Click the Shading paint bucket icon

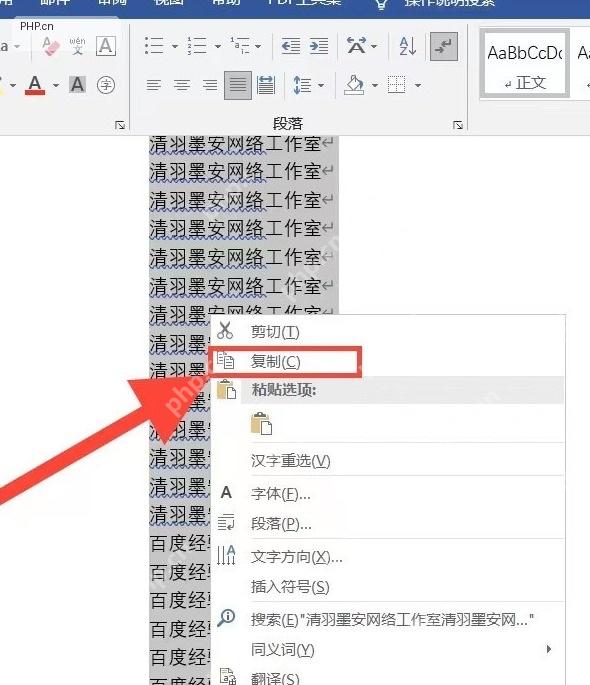[x=354, y=85]
